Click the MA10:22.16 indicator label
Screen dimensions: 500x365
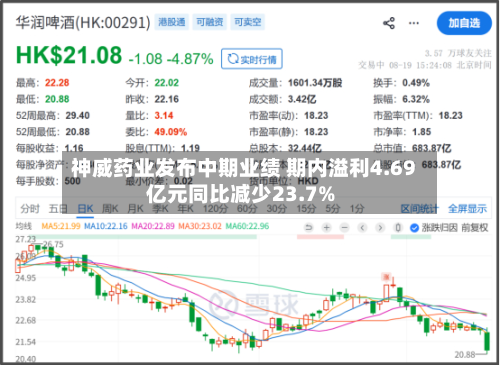pos(106,226)
